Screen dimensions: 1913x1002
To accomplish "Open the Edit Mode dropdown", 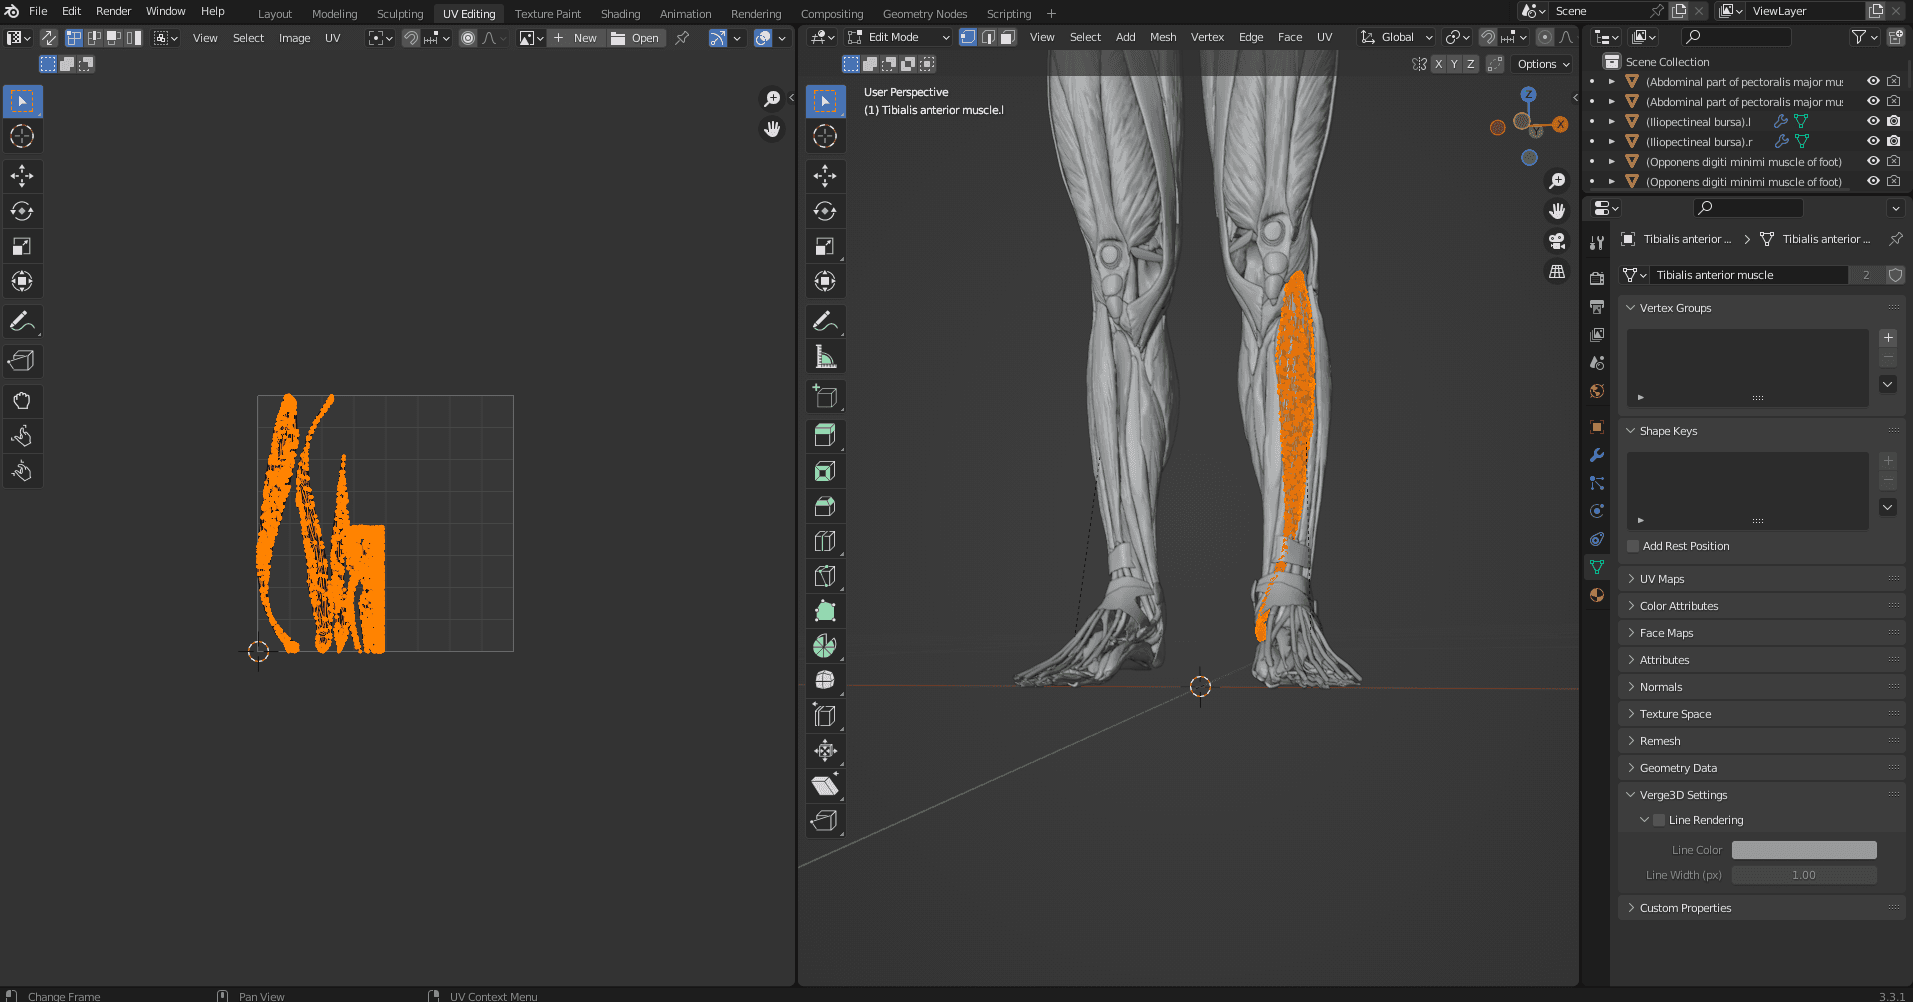I will click(897, 37).
